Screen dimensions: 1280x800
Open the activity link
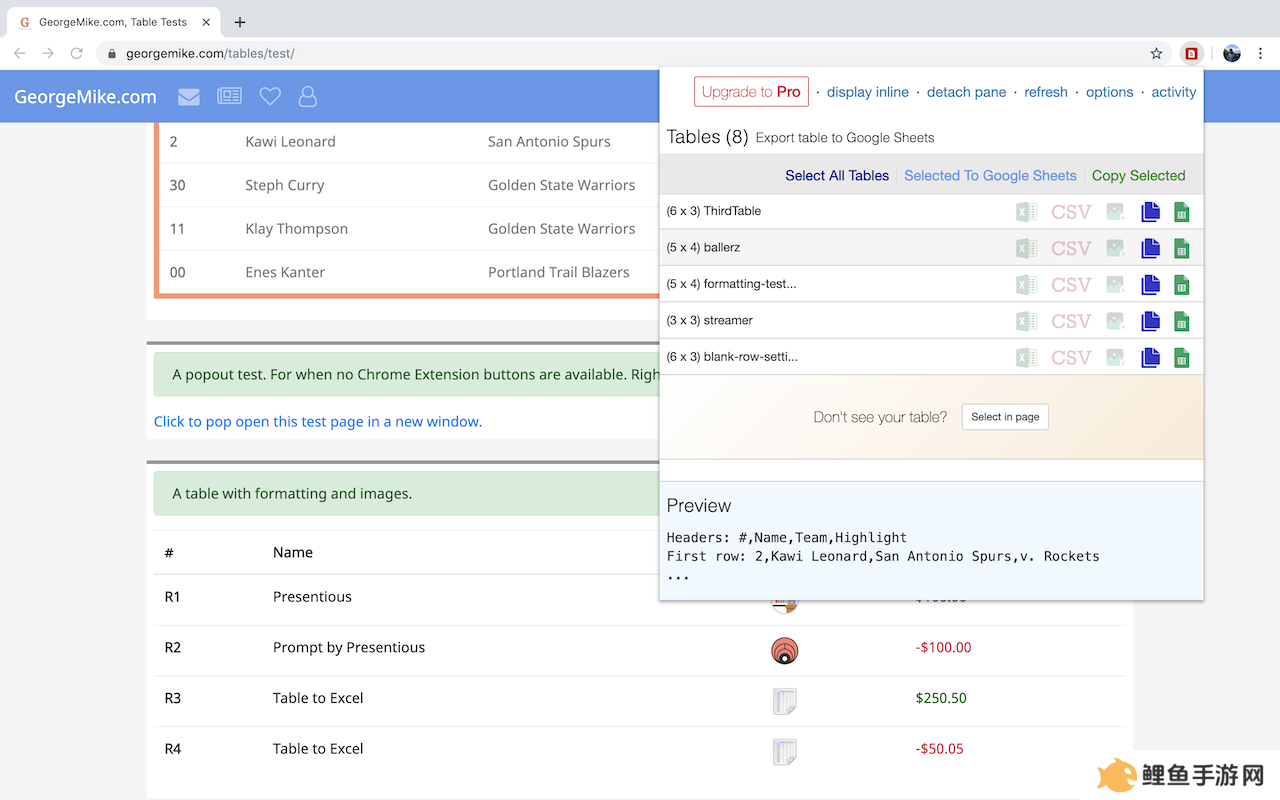coord(1174,92)
